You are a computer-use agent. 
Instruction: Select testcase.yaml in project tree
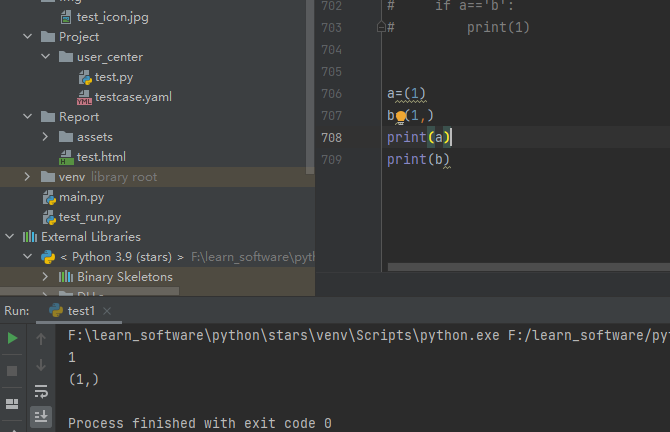[133, 97]
